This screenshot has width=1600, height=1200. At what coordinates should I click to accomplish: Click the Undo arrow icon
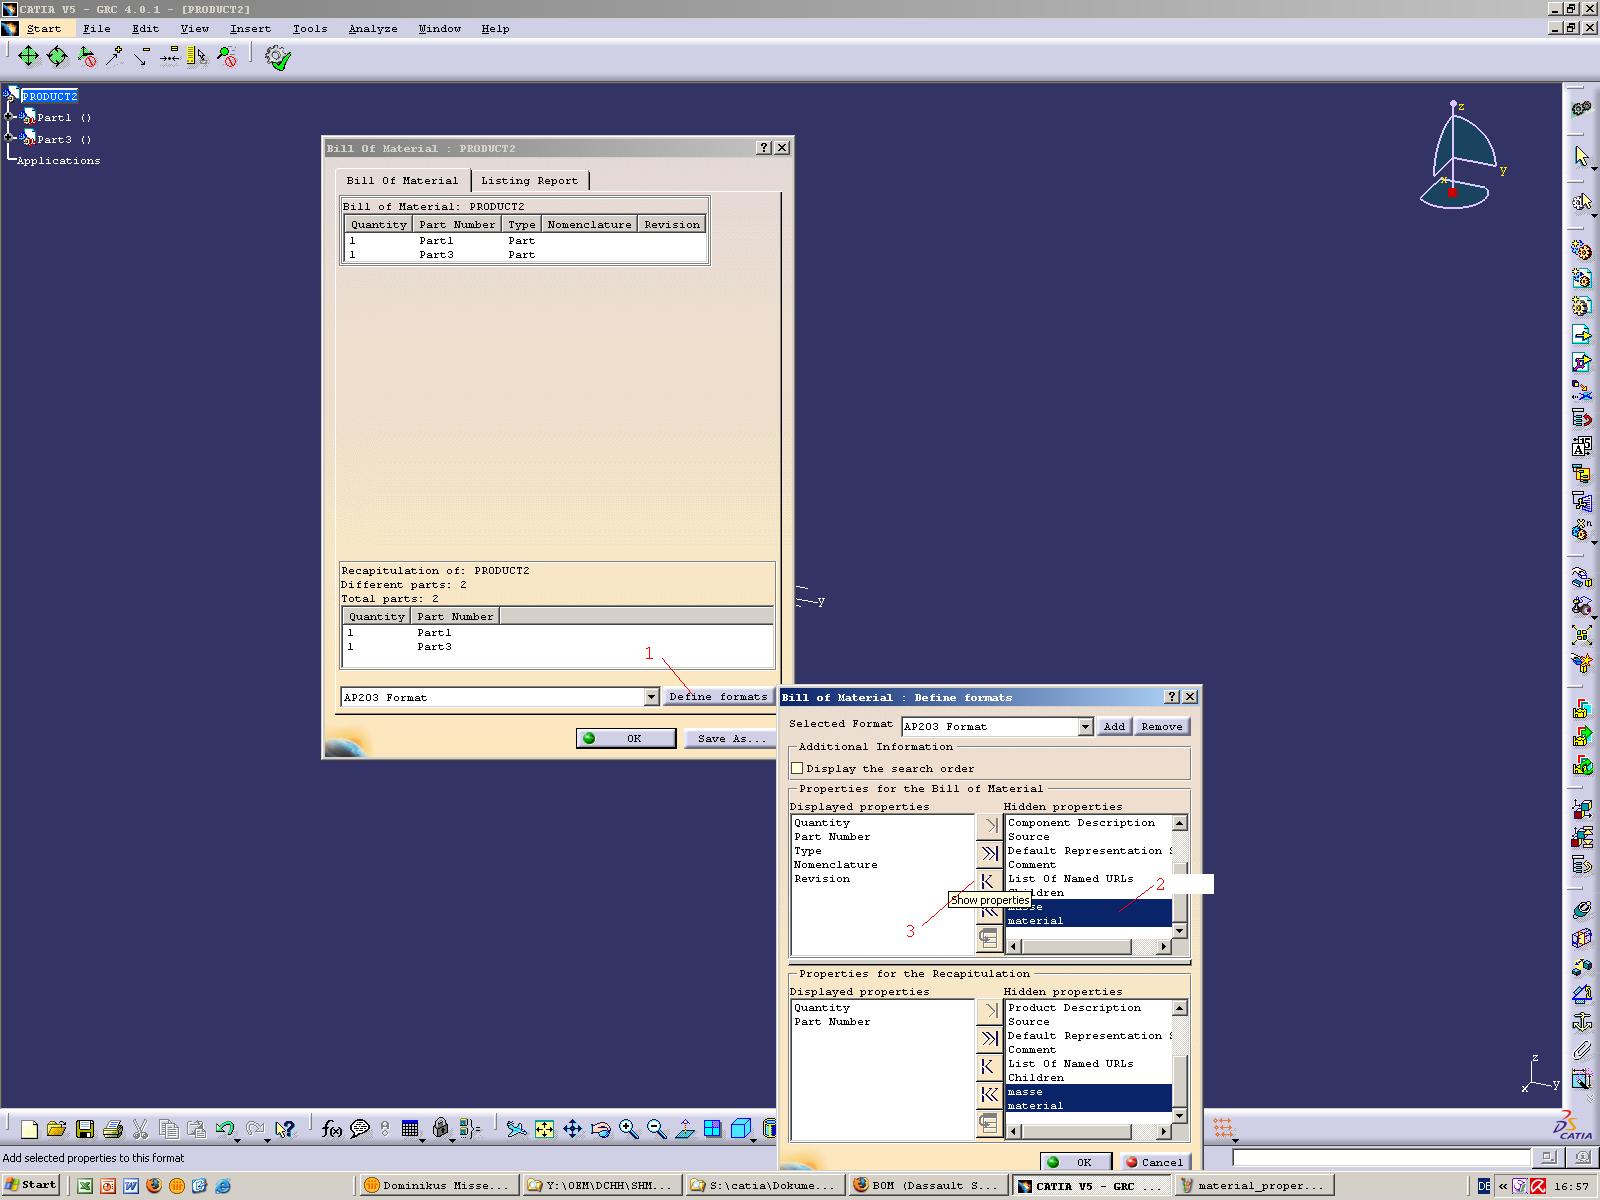tap(224, 1129)
